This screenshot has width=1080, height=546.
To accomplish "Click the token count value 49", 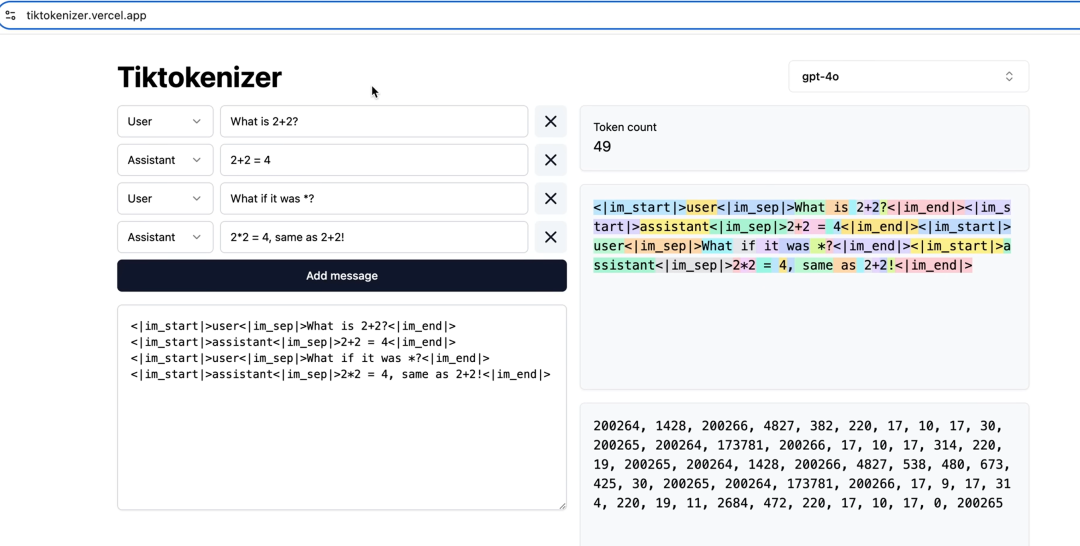I will point(602,147).
